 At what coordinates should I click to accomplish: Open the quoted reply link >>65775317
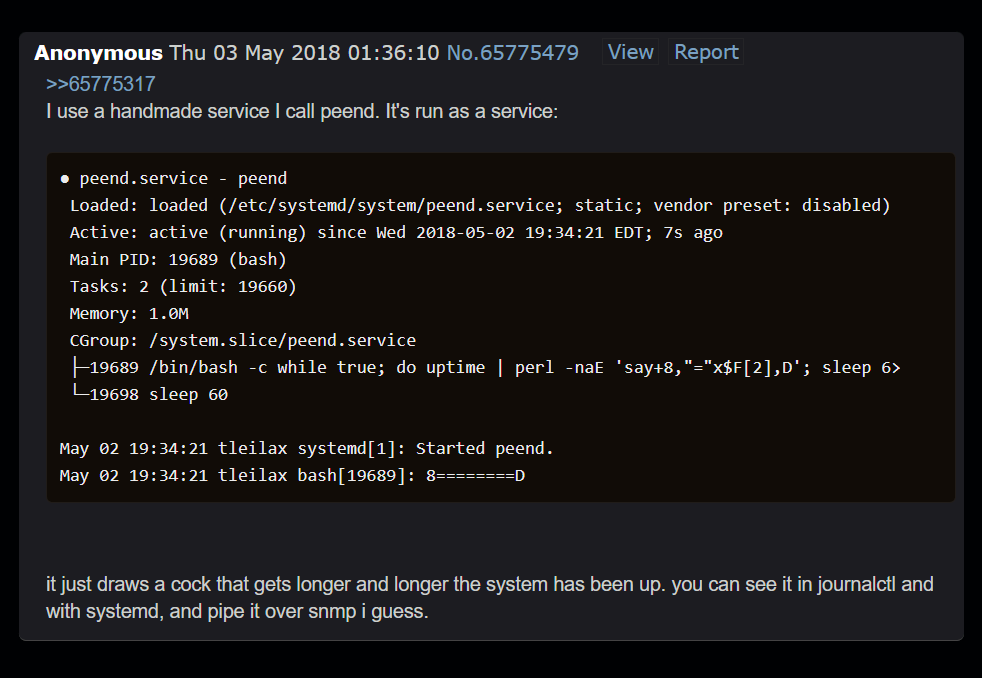click(x=100, y=84)
